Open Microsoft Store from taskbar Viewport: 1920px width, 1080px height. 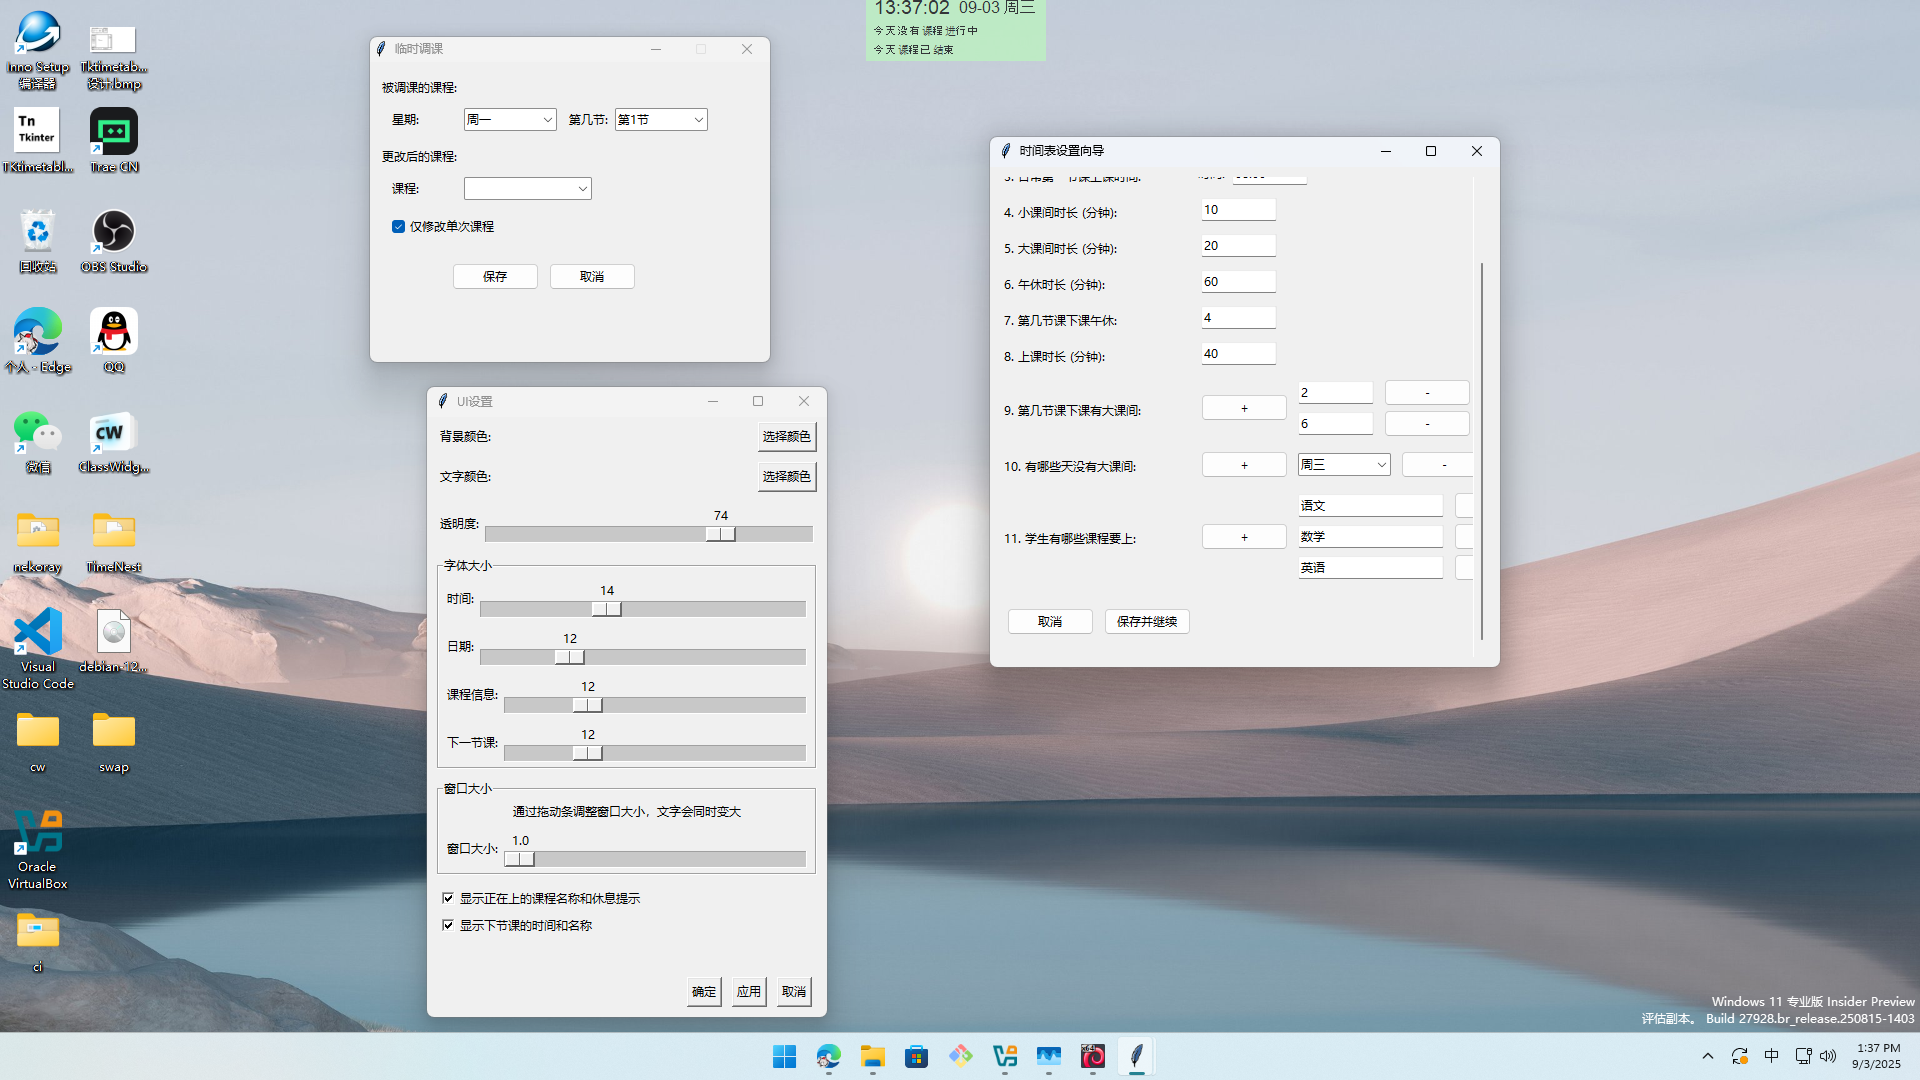(917, 1056)
